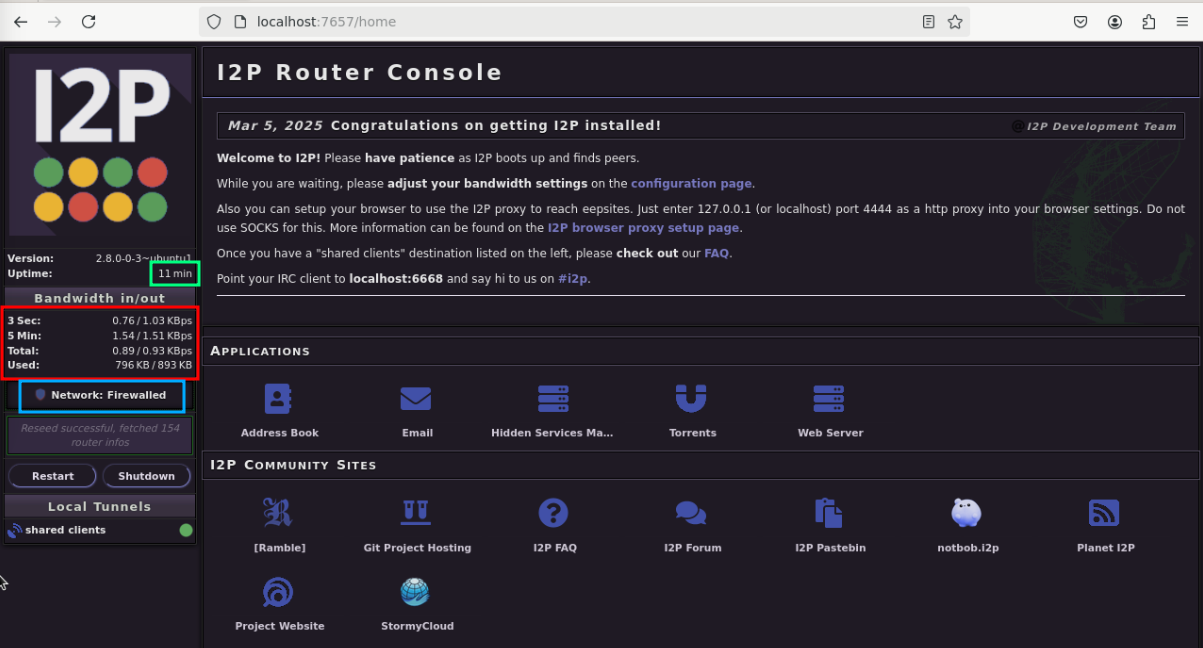1203x648 pixels.
Task: Click the Shutdown button
Action: pos(147,476)
